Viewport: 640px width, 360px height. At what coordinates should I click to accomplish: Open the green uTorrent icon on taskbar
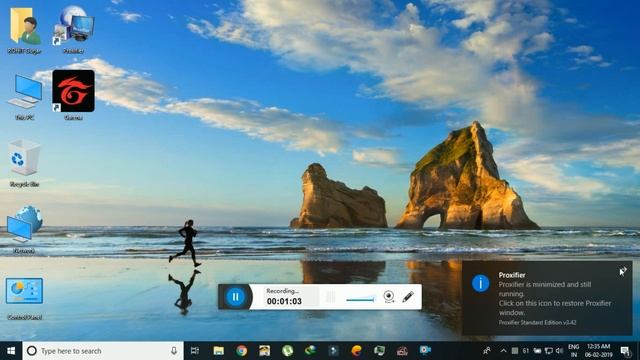click(288, 351)
